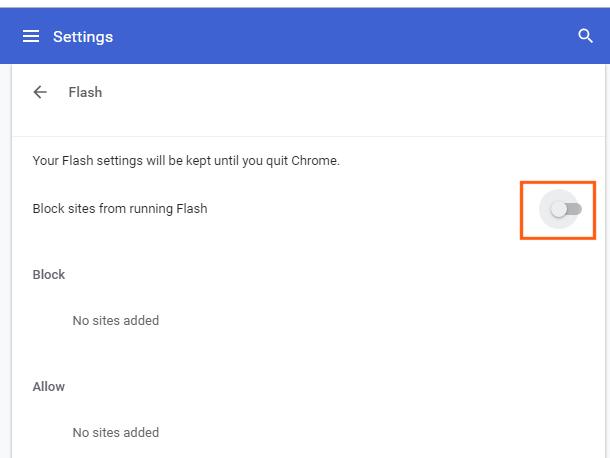This screenshot has height=458, width=610.
Task: Click the word Chrome in the notice
Action: click(x=315, y=161)
